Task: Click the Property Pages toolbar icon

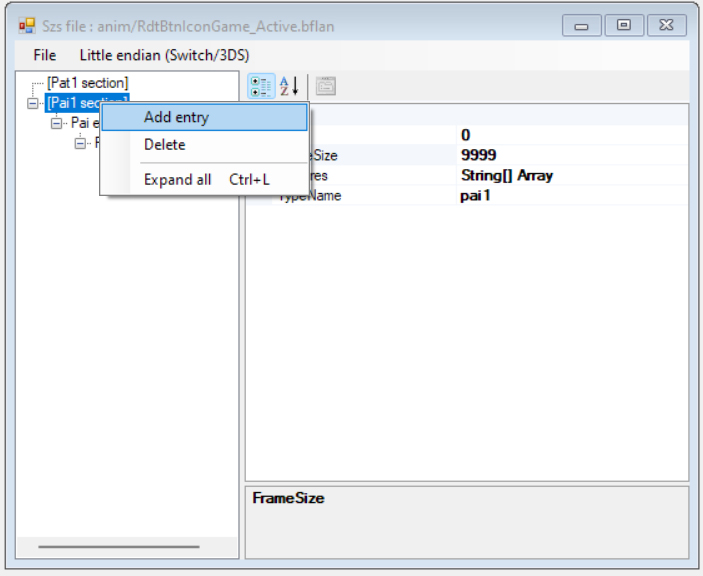Action: pyautogui.click(x=326, y=86)
